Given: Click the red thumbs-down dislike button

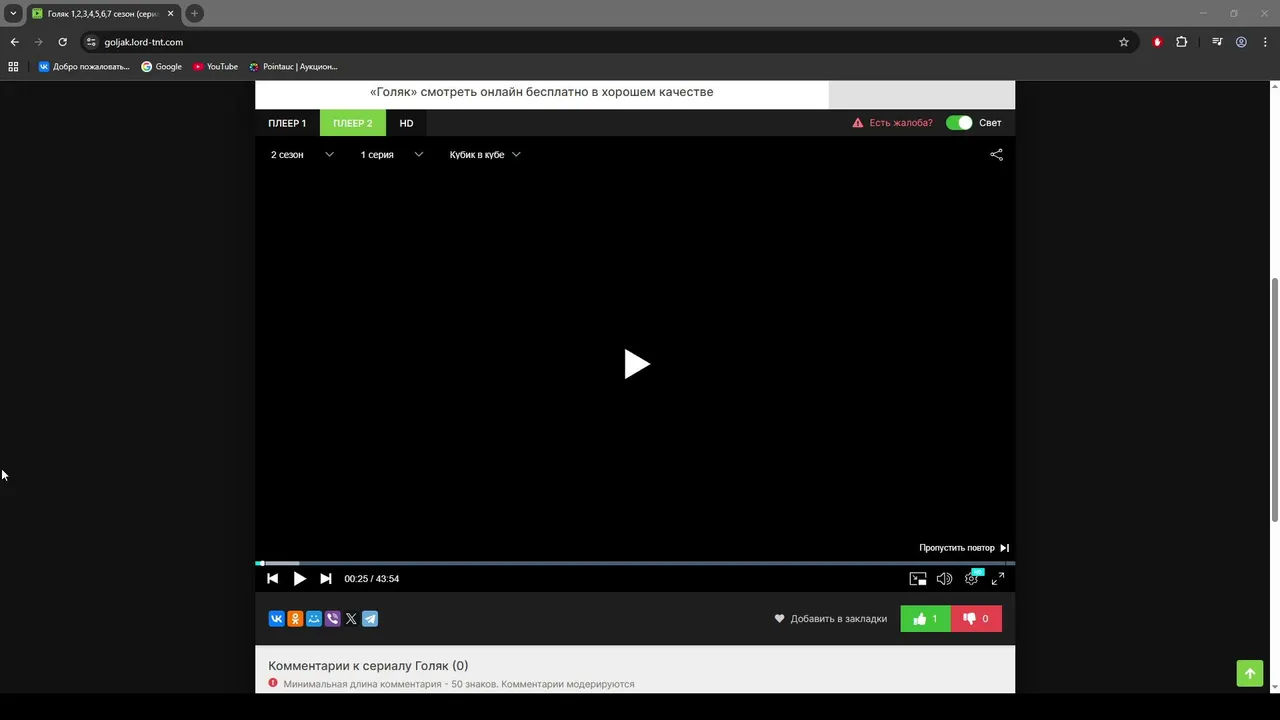Looking at the screenshot, I should [x=976, y=619].
